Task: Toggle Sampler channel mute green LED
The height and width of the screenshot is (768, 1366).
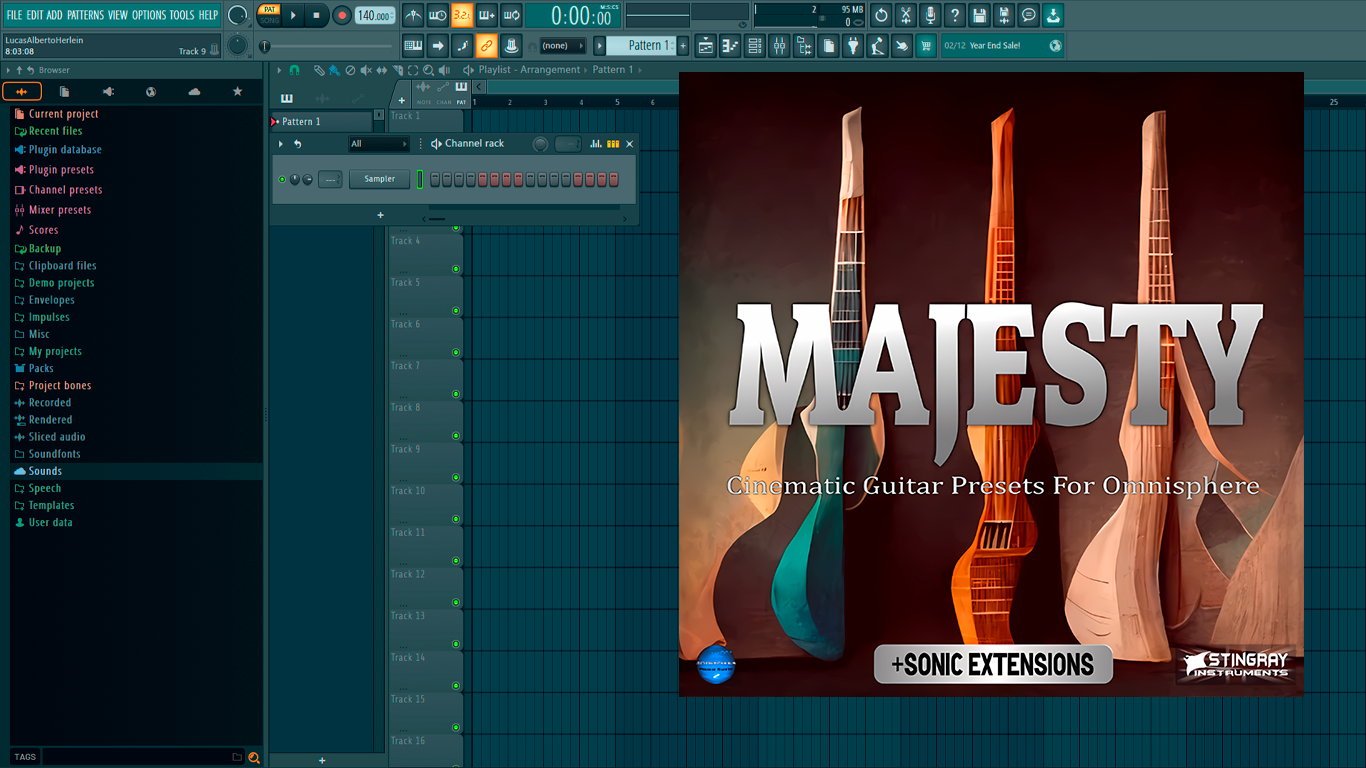Action: click(282, 179)
